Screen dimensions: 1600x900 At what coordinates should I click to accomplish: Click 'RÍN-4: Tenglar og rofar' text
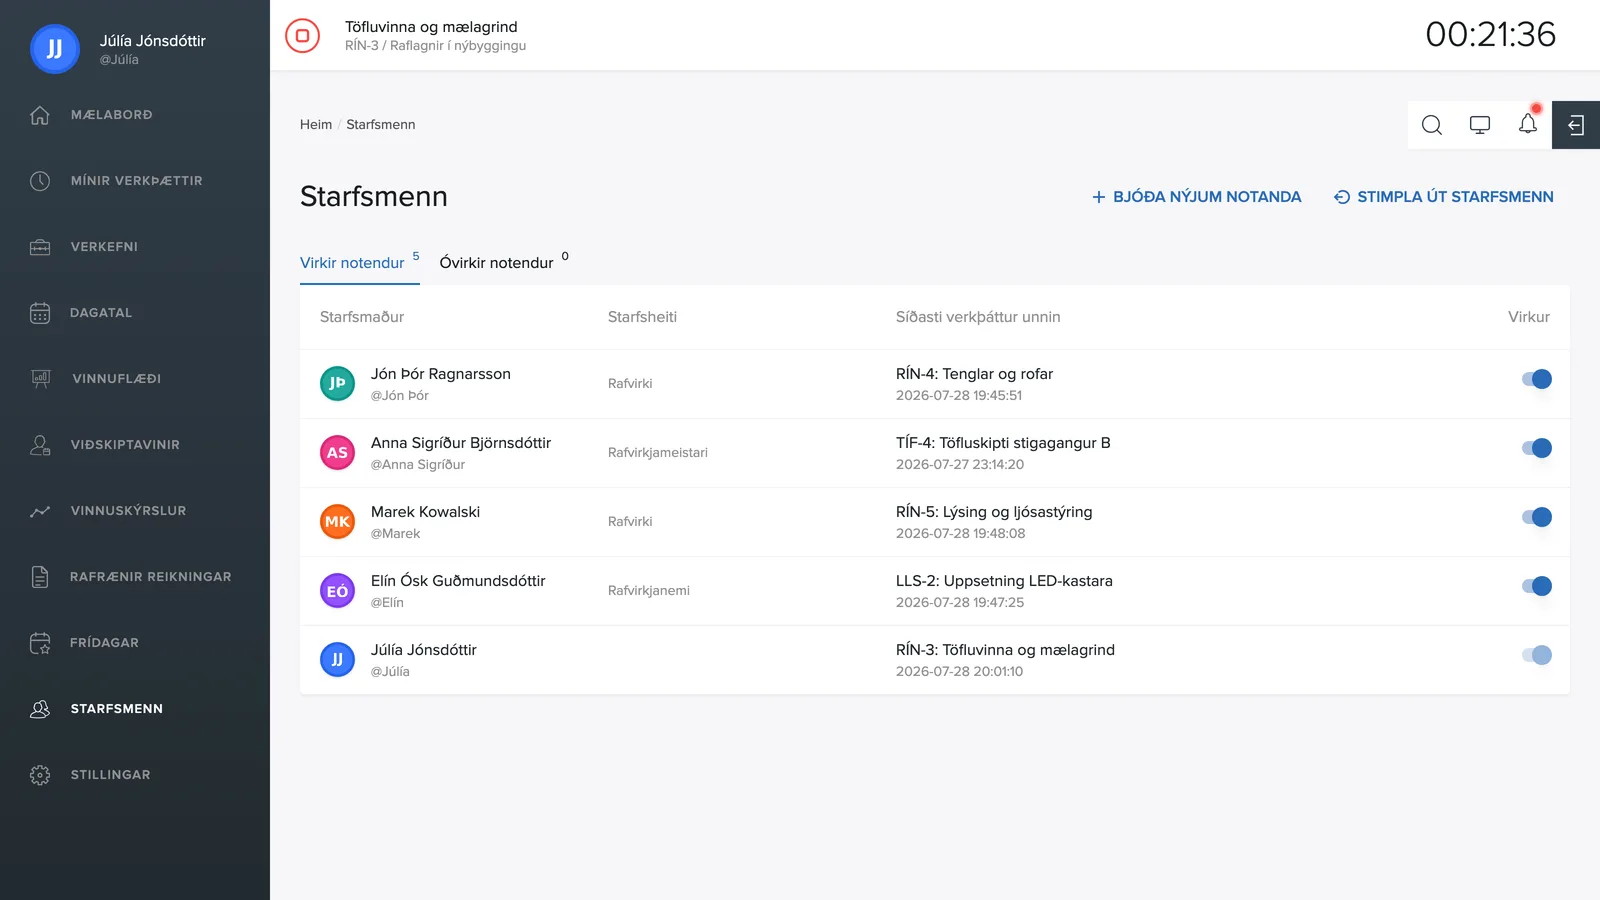tap(974, 374)
